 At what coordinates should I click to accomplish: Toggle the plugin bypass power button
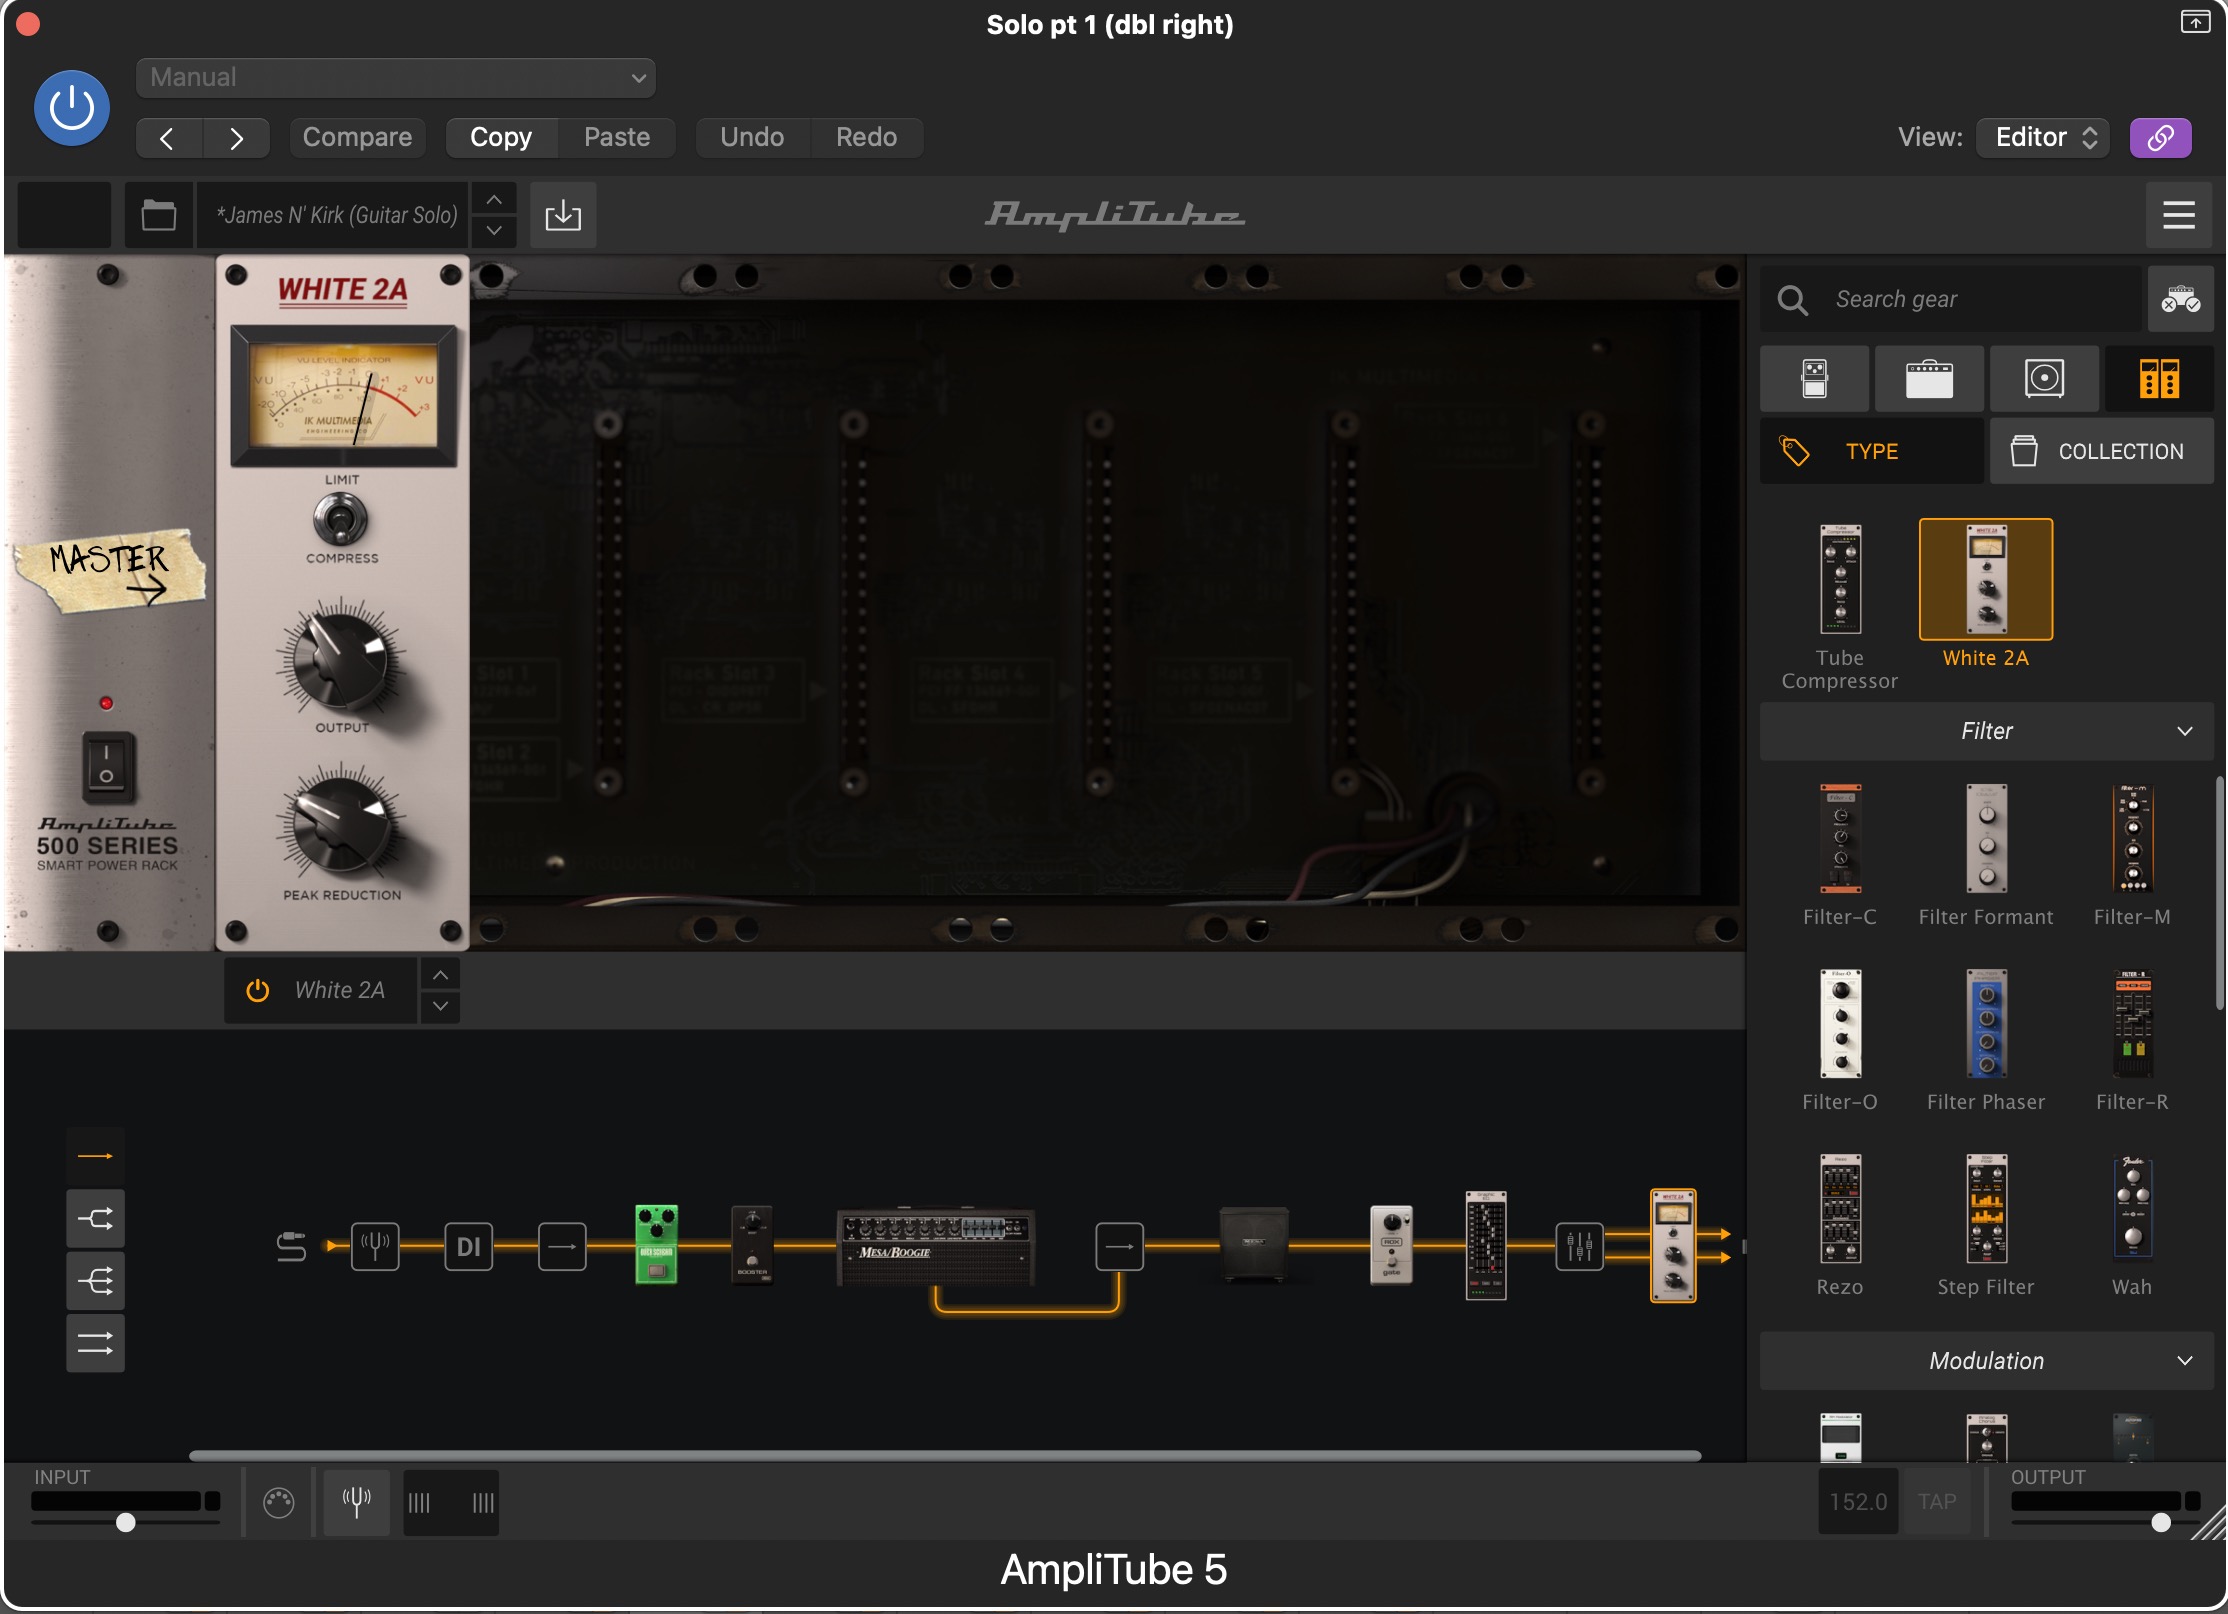tap(71, 107)
